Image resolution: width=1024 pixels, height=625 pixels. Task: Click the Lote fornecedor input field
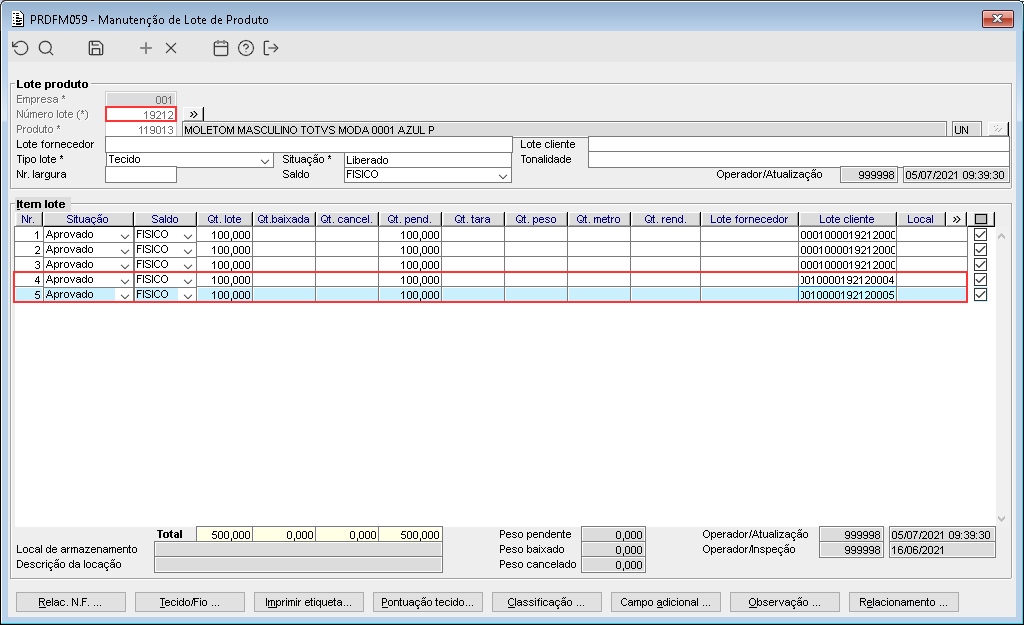(308, 145)
